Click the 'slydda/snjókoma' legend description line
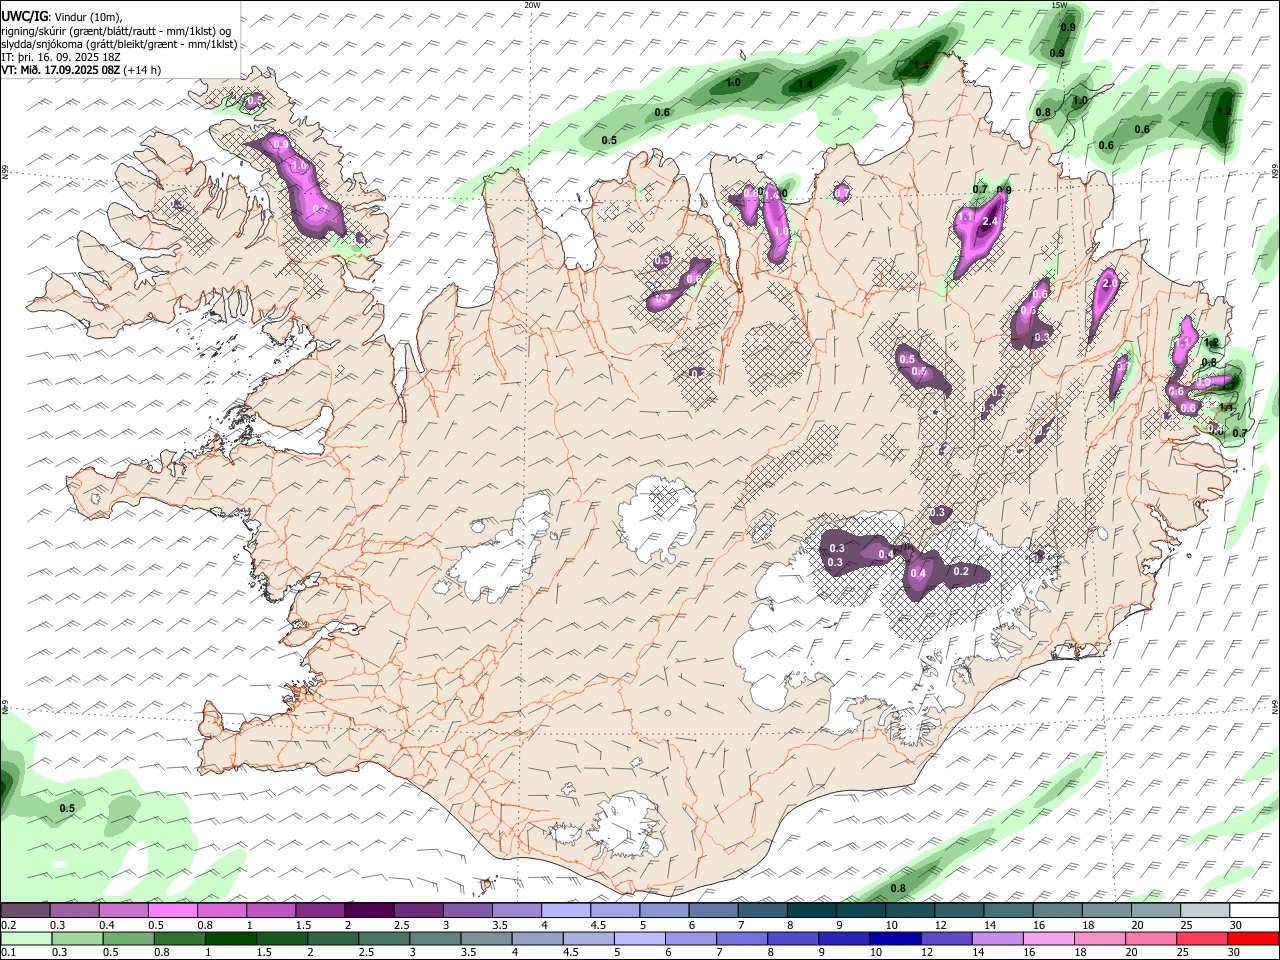 (x=119, y=44)
